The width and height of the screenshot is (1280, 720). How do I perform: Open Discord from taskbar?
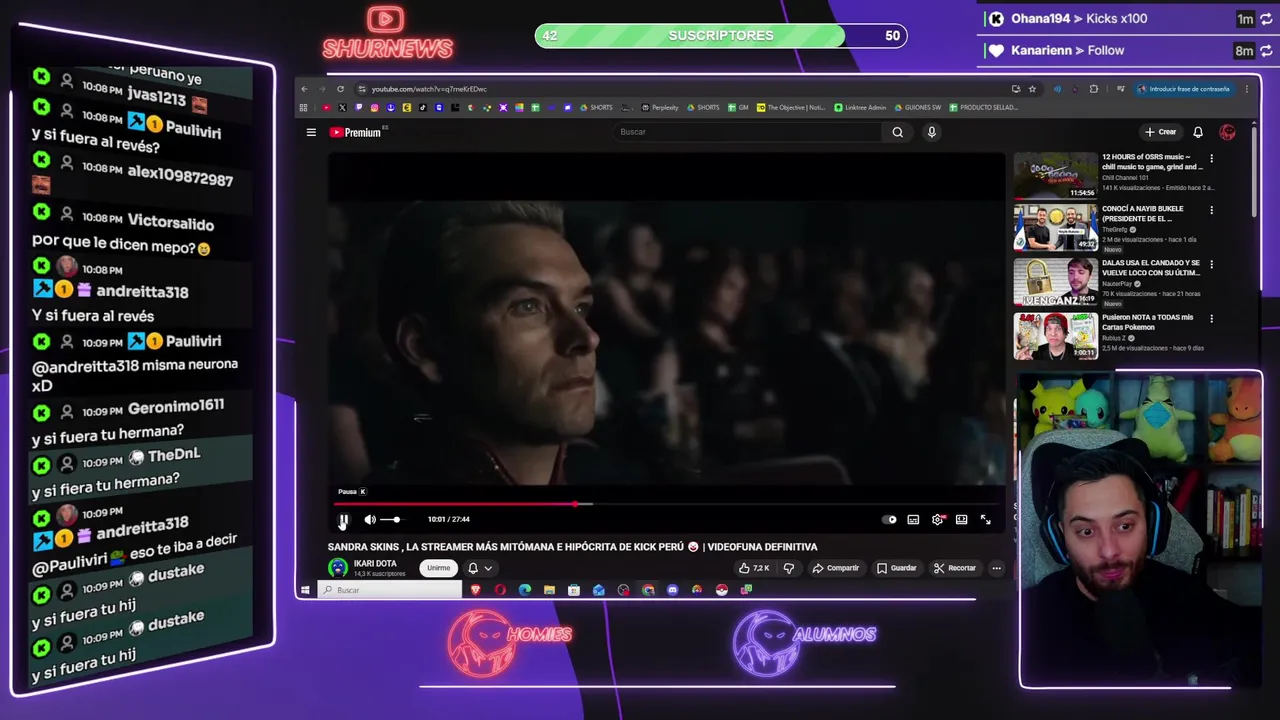[672, 590]
